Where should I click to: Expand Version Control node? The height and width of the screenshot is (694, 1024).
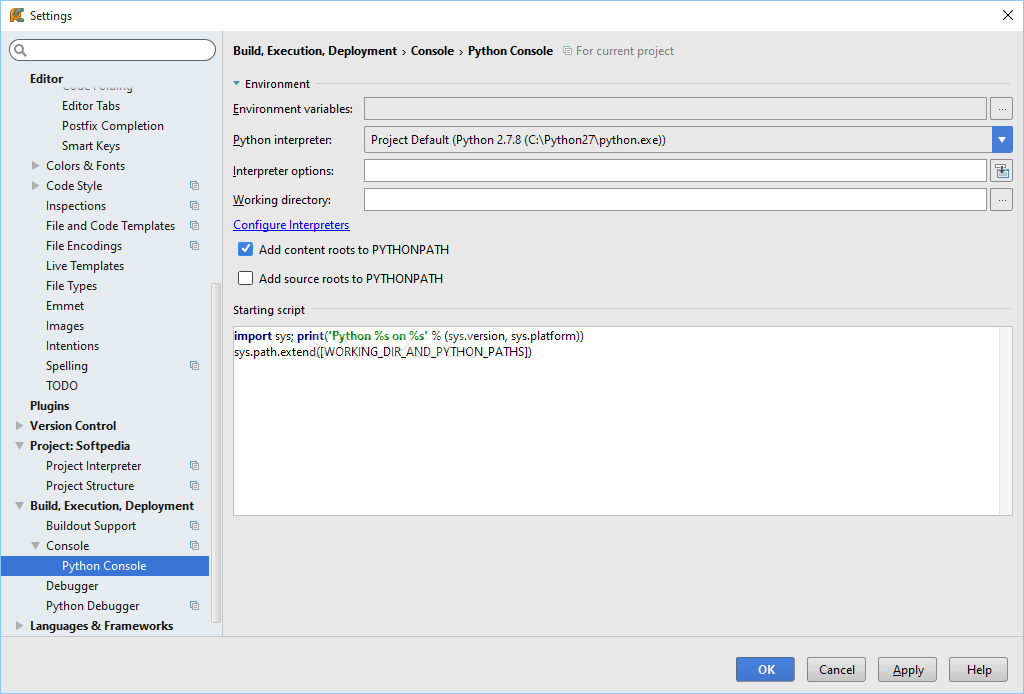coord(20,426)
